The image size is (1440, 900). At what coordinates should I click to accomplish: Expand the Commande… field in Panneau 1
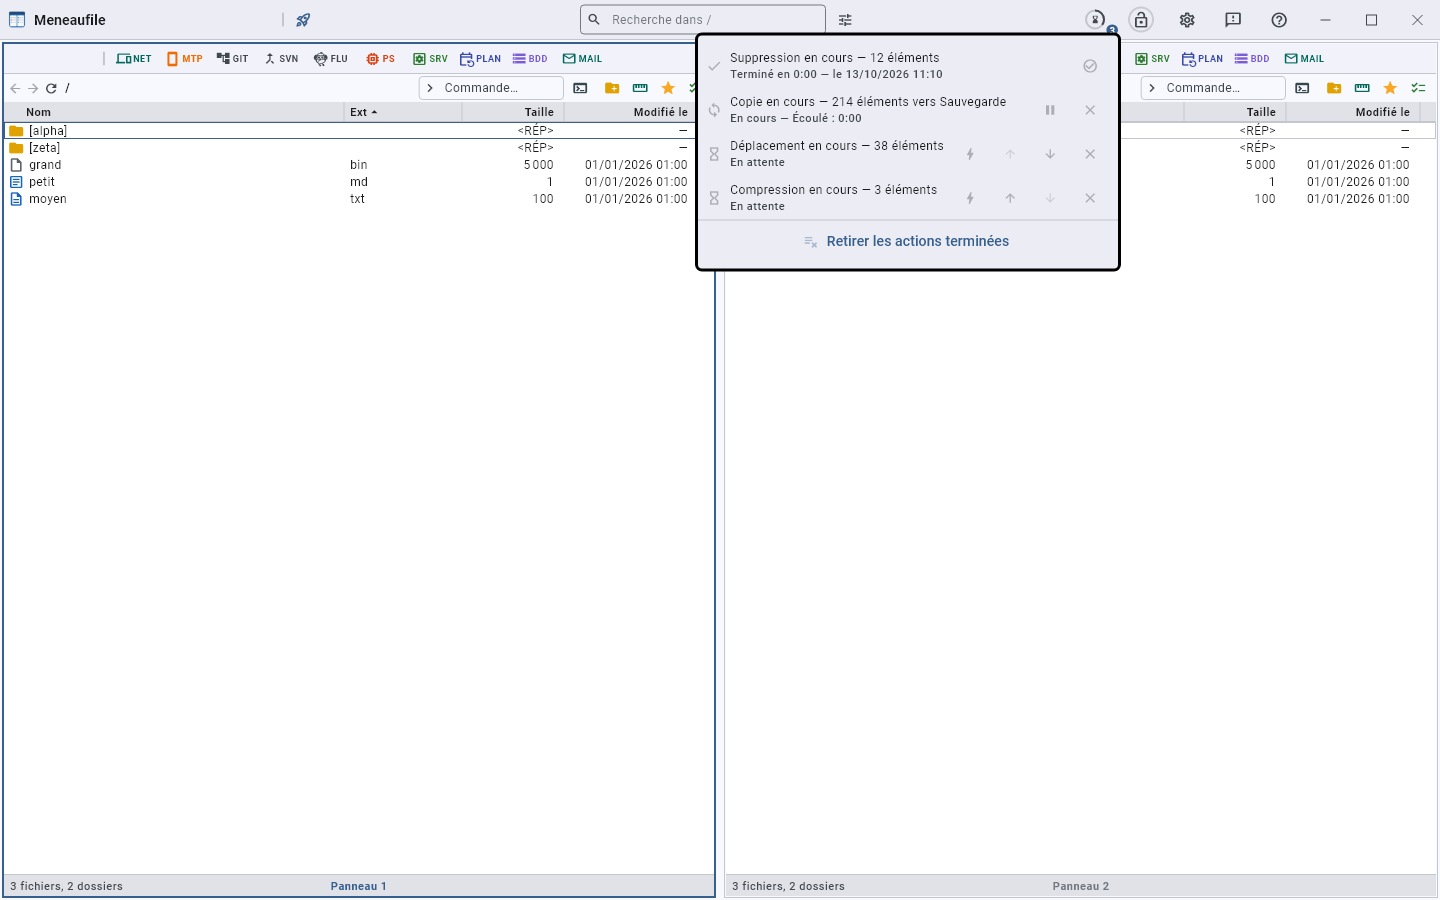point(491,88)
